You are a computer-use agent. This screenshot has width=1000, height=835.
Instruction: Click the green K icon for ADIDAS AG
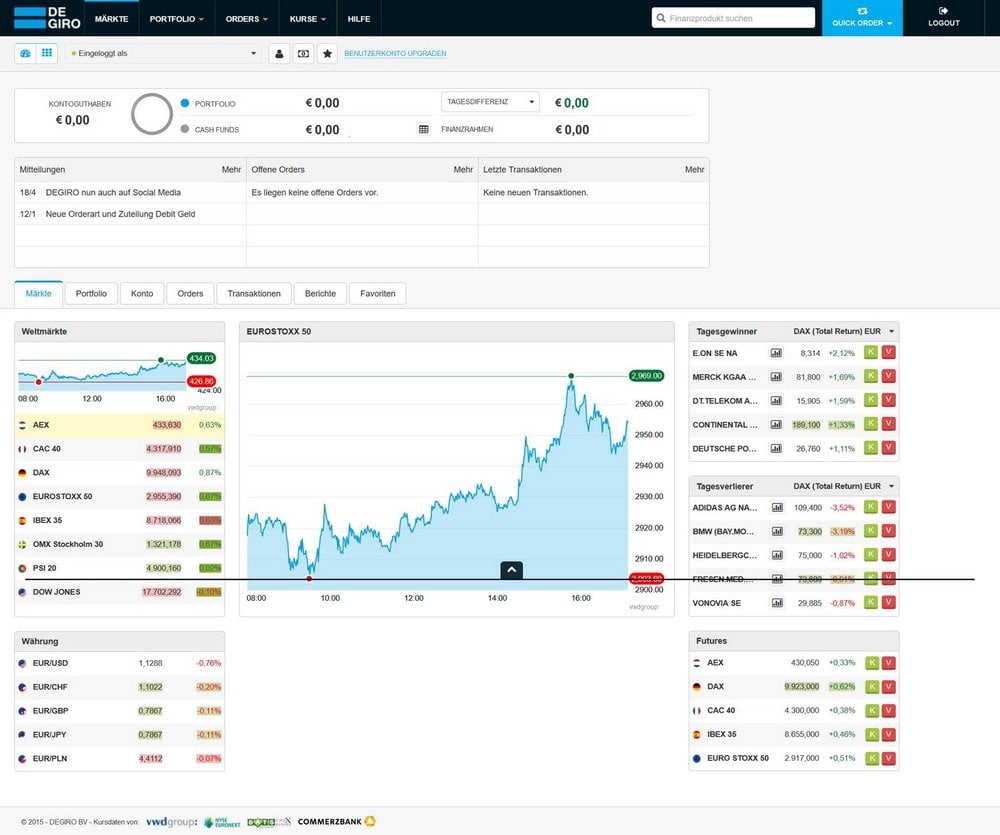871,507
